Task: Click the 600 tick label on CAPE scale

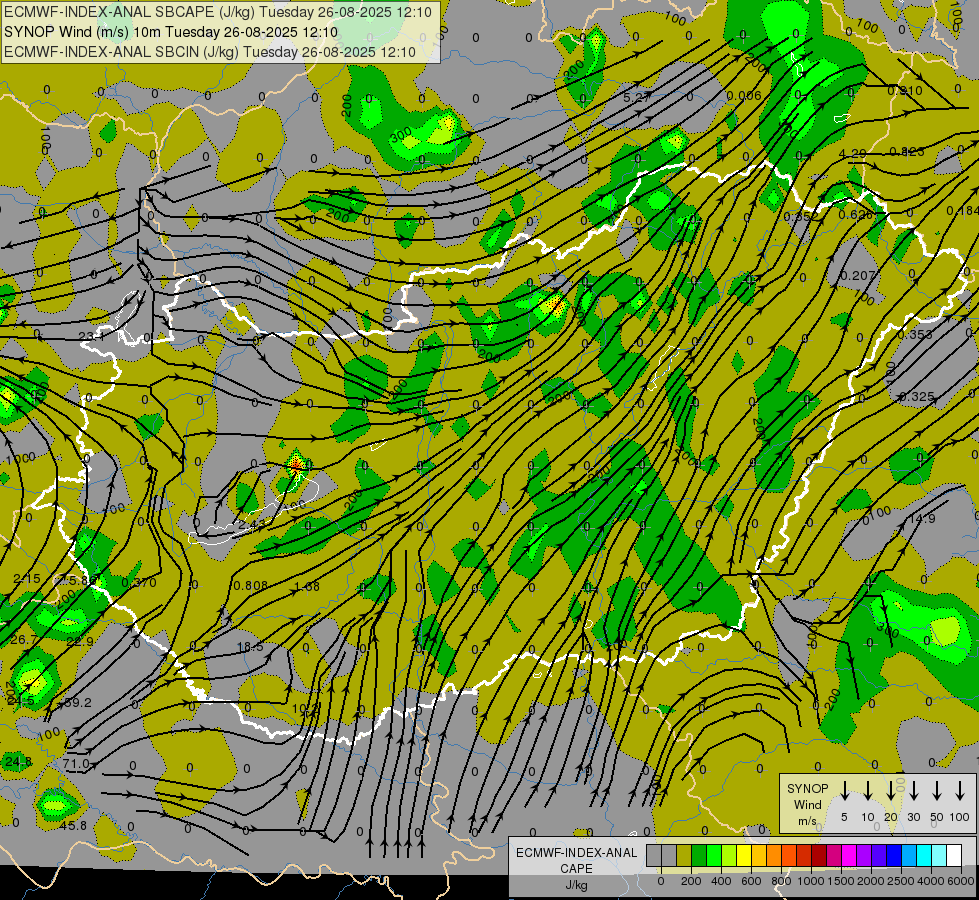Action: (751, 881)
